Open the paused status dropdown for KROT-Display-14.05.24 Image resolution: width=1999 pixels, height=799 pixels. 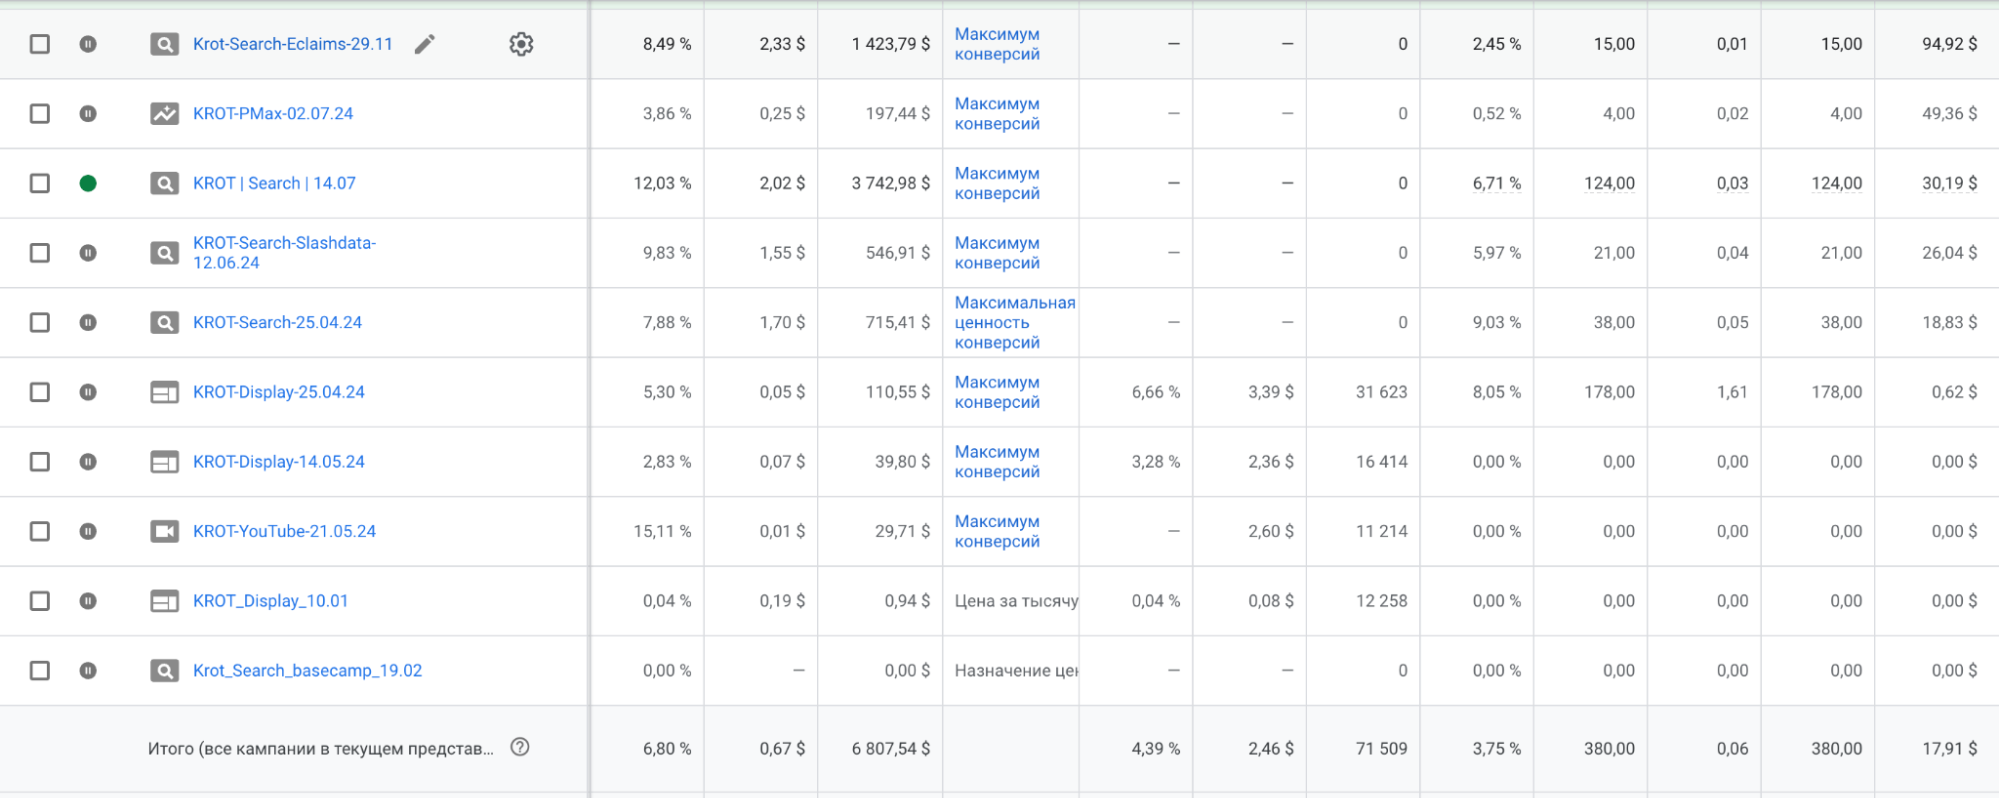click(x=88, y=462)
